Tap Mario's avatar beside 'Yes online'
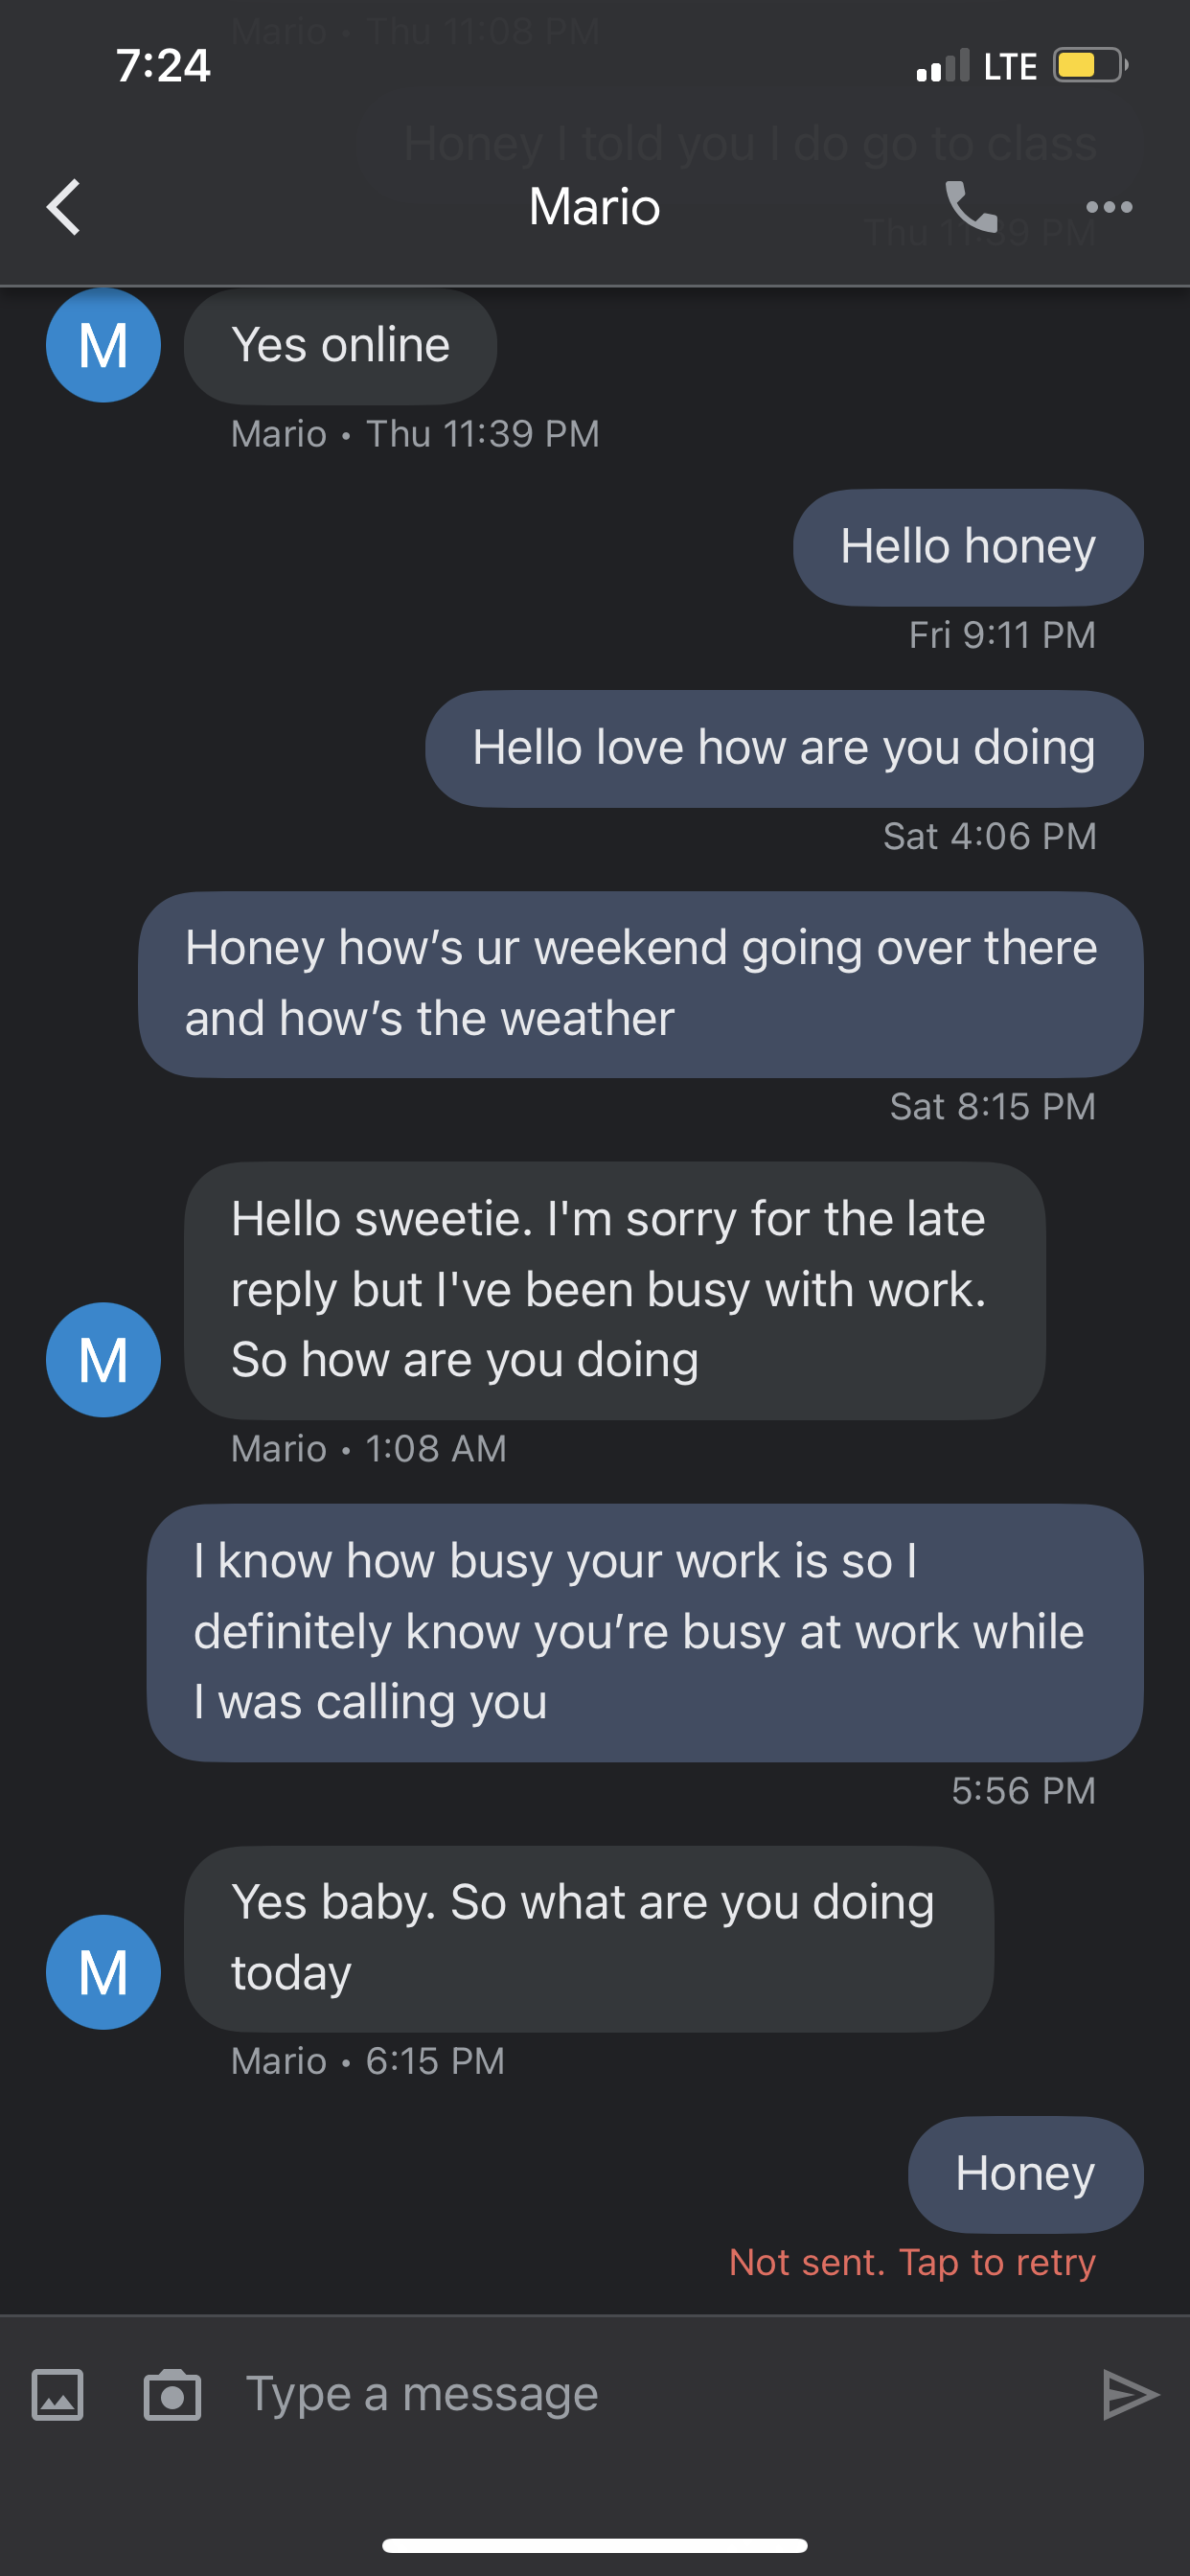Image resolution: width=1190 pixels, height=2576 pixels. (103, 345)
